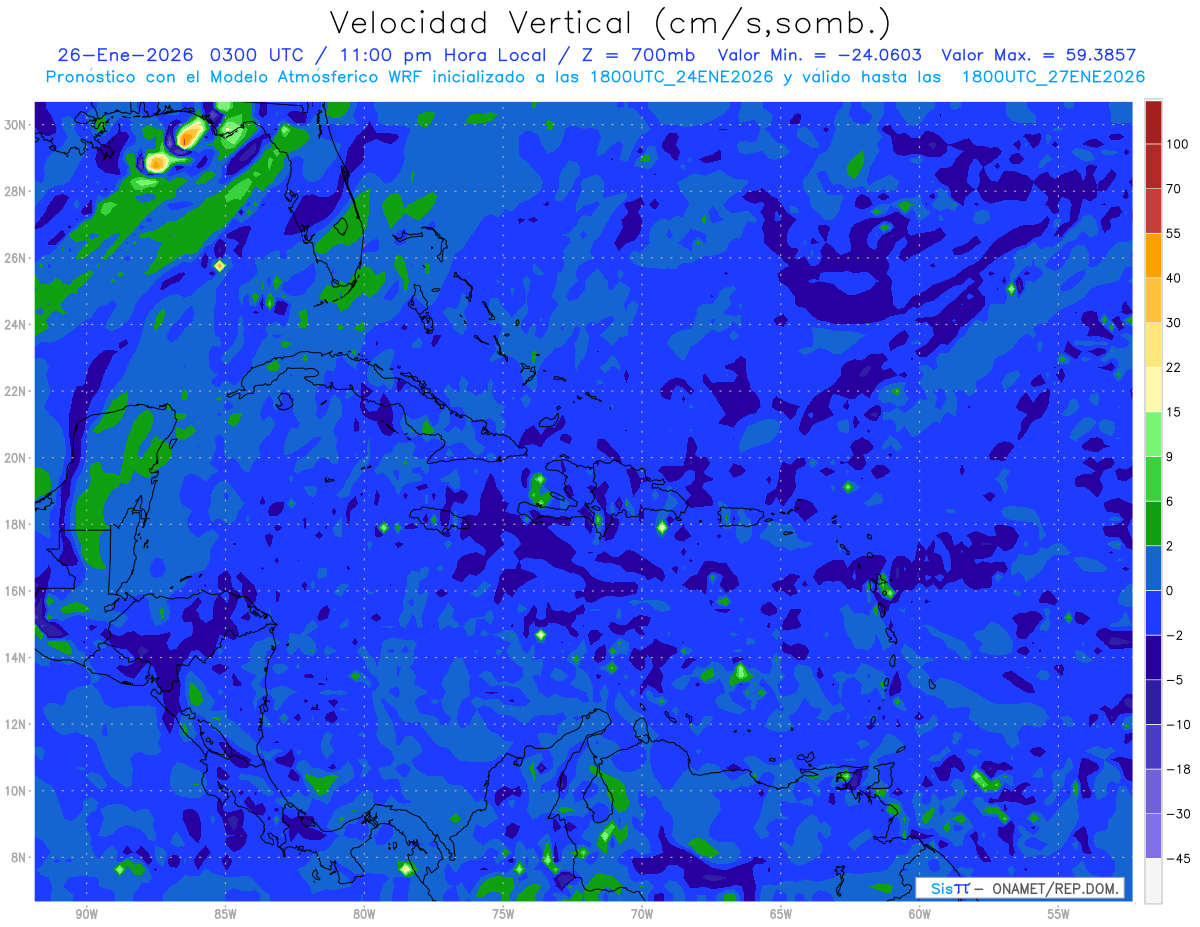Viewport: 1200px width, 927px height.
Task: Click the colorbar label '55'
Action: 1174,234
